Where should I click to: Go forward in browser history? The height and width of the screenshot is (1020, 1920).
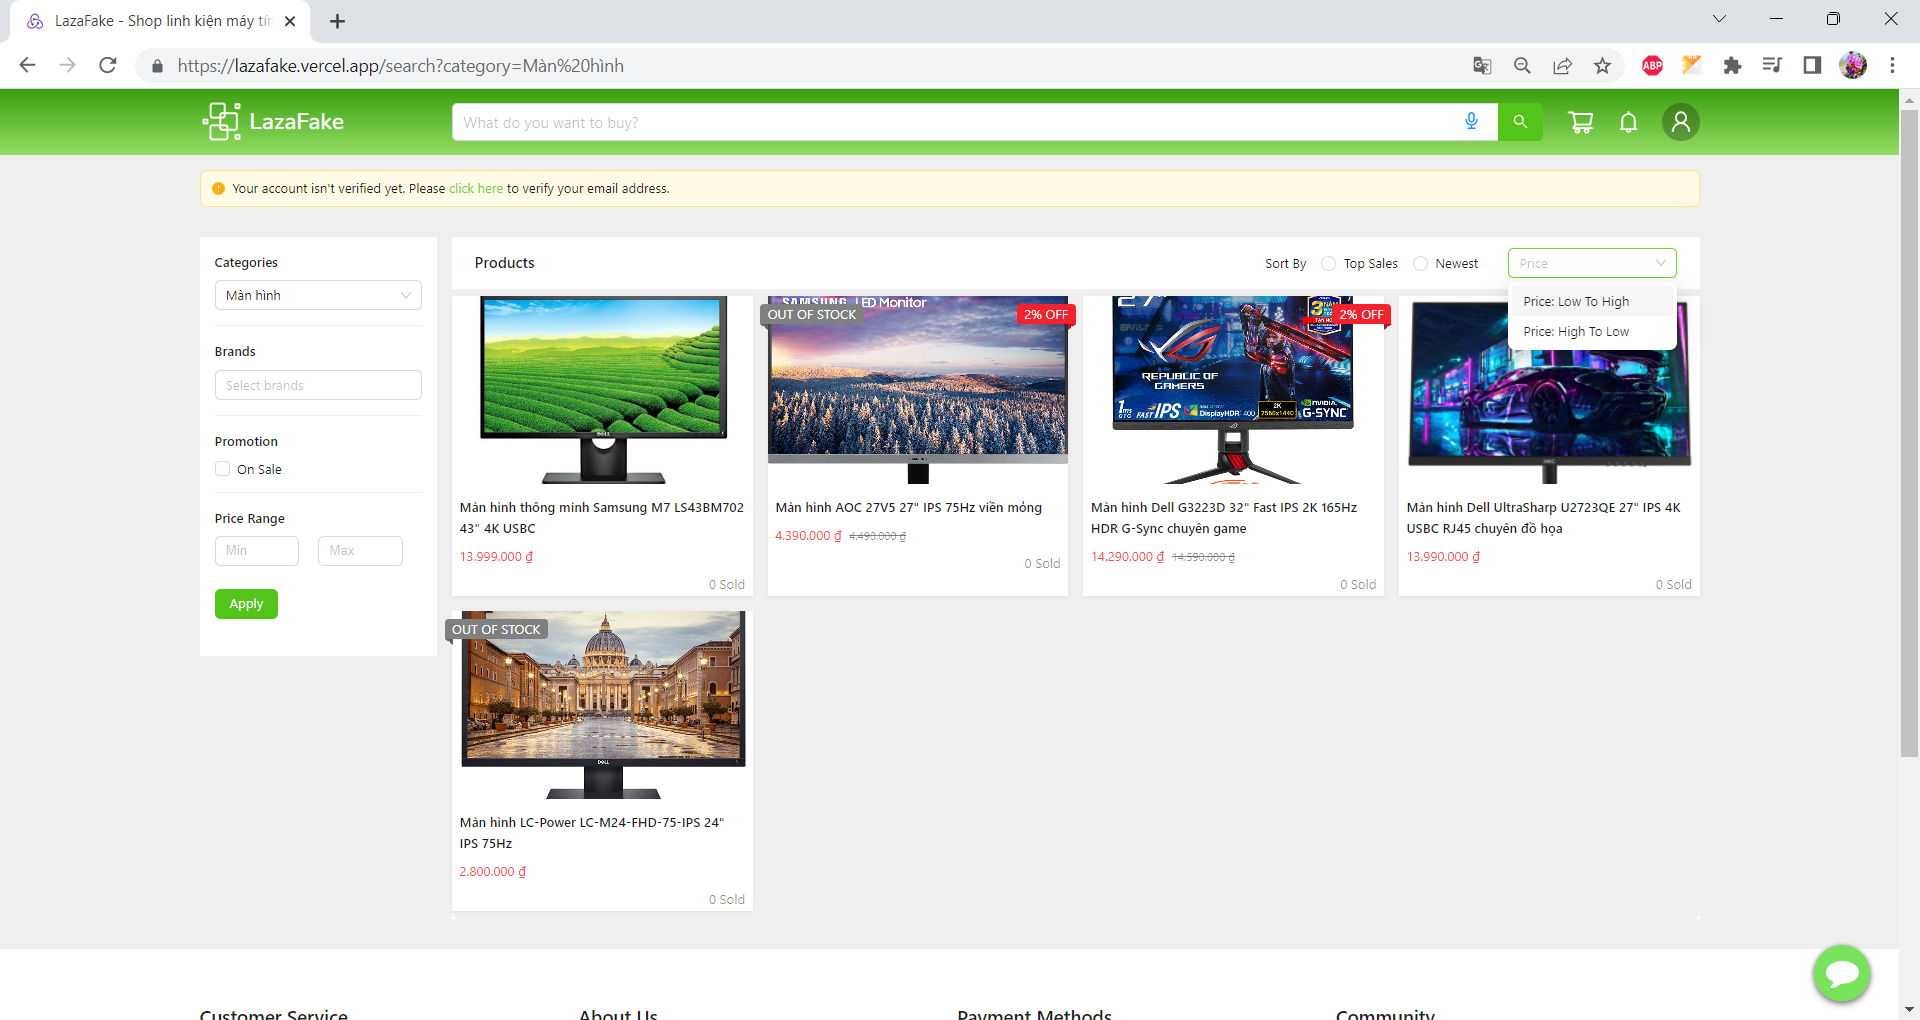[67, 65]
